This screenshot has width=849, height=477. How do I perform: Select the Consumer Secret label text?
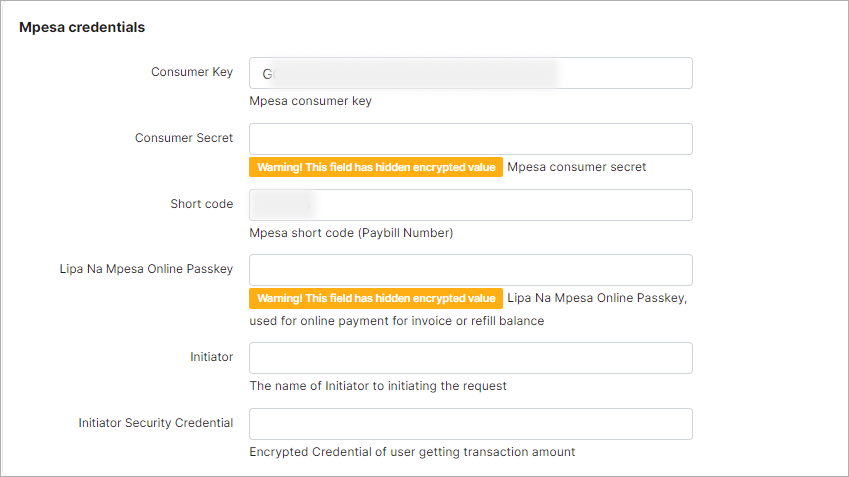point(184,138)
